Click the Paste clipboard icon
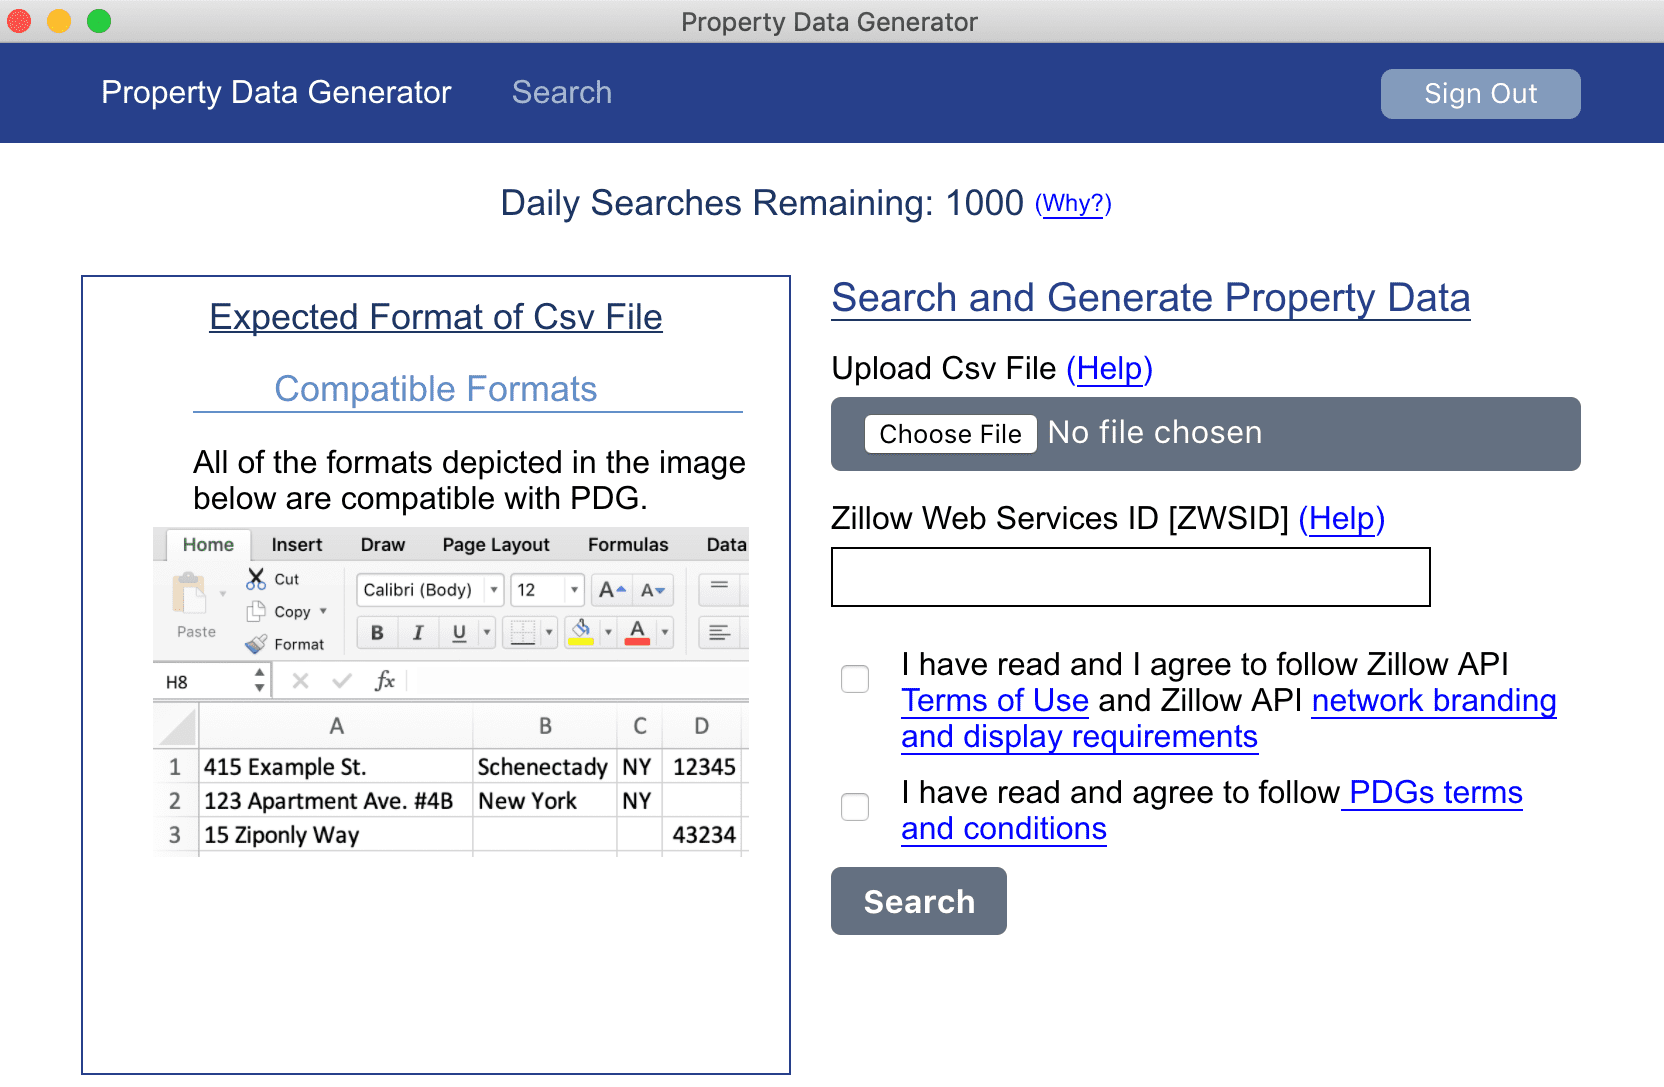1664x1087 pixels. tap(189, 594)
